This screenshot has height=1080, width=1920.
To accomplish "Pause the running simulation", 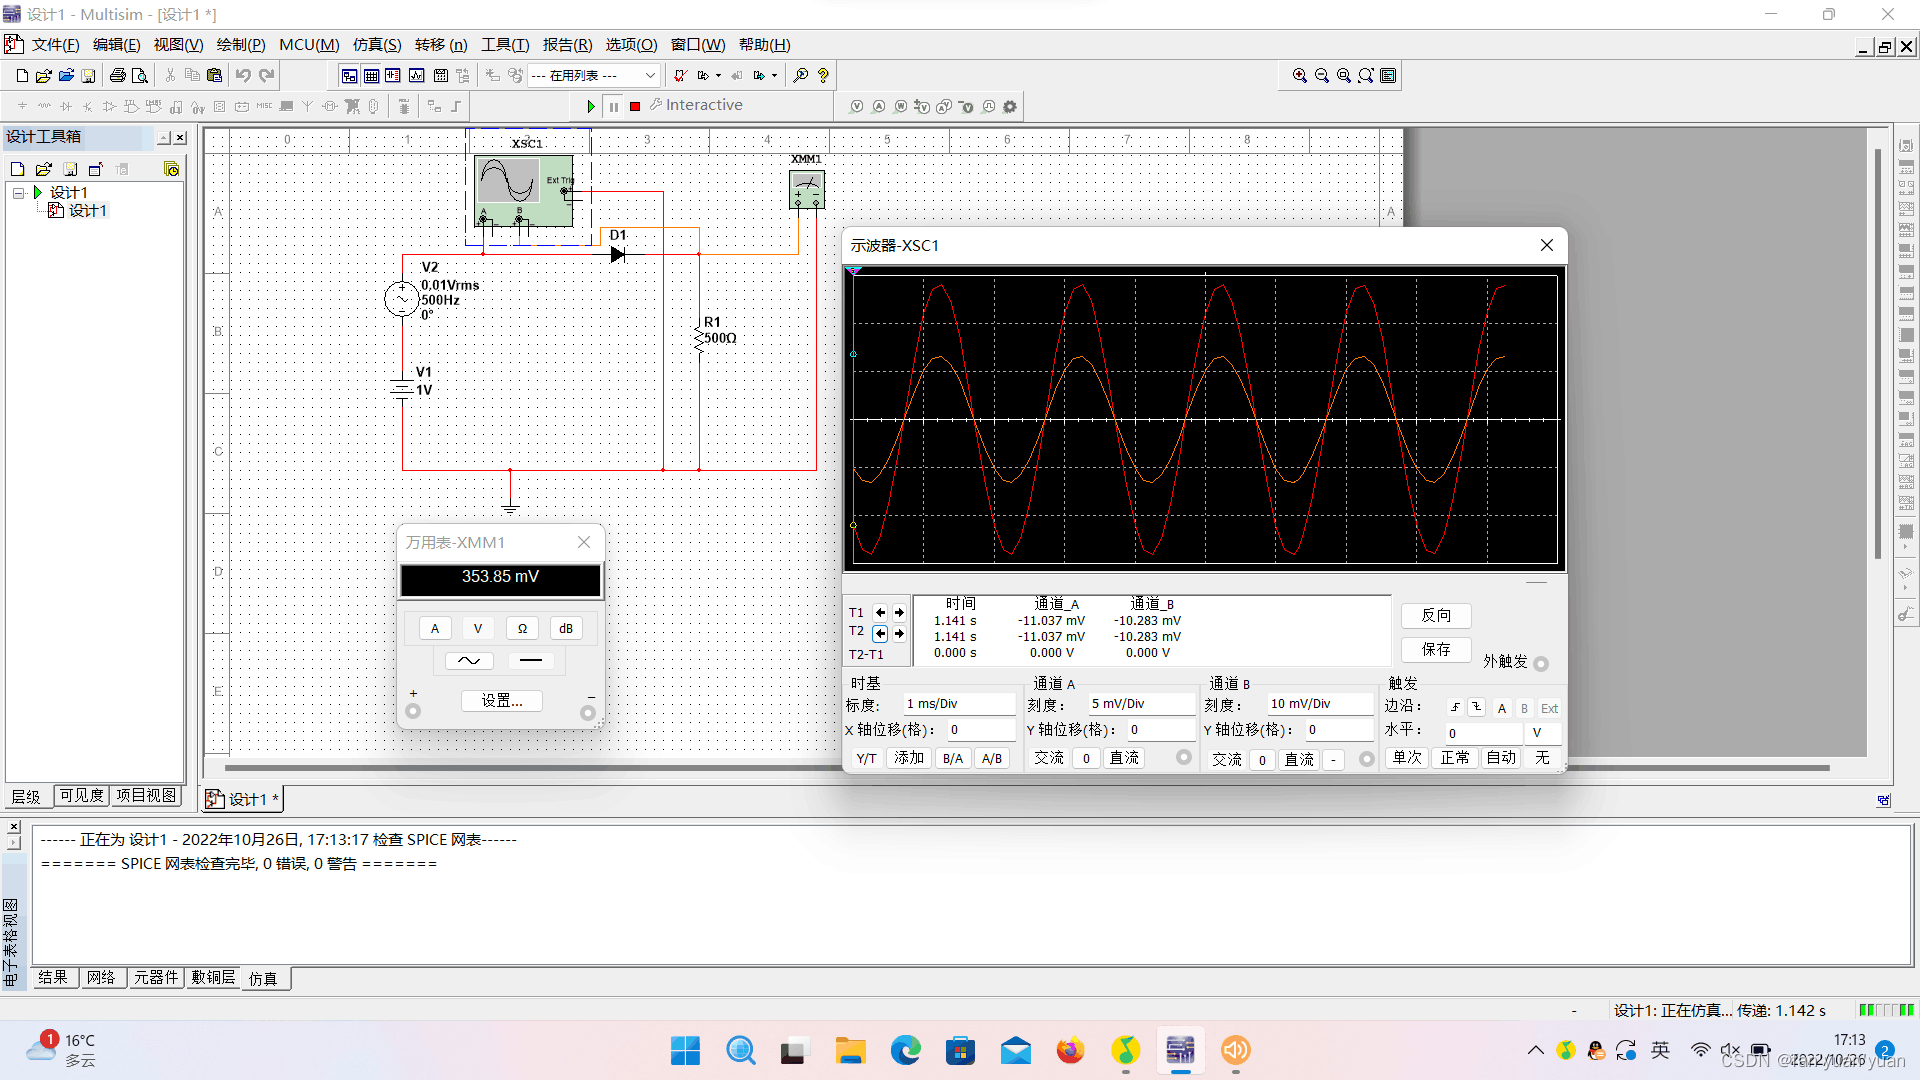I will [x=613, y=106].
